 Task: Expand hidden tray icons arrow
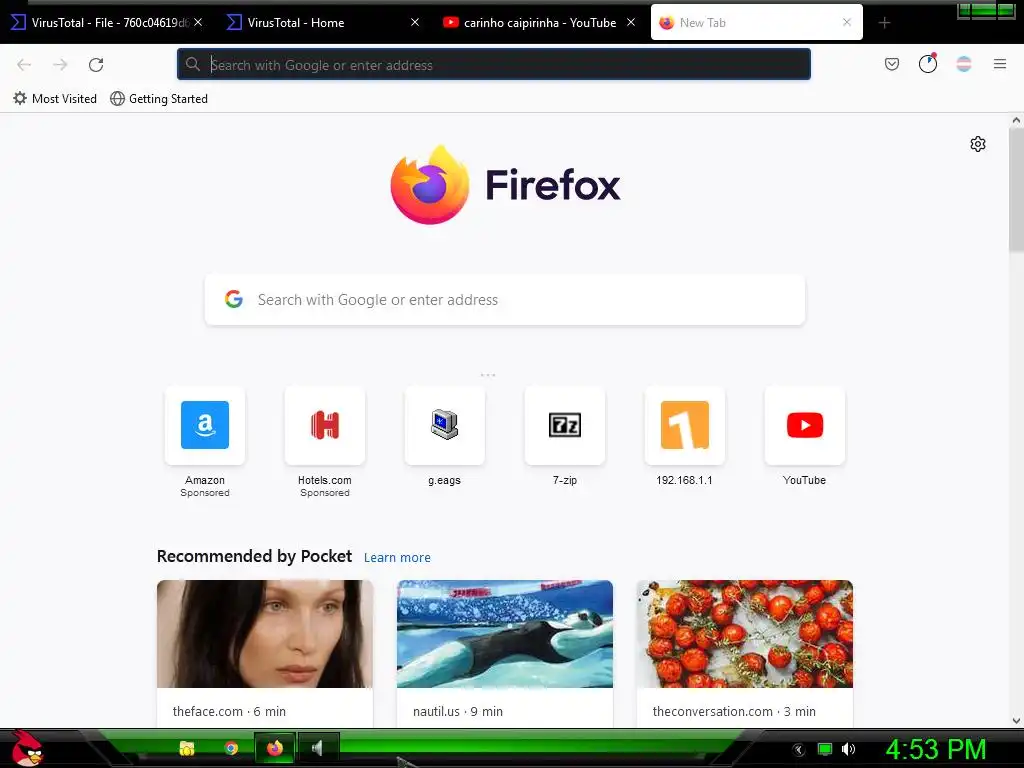tap(799, 750)
